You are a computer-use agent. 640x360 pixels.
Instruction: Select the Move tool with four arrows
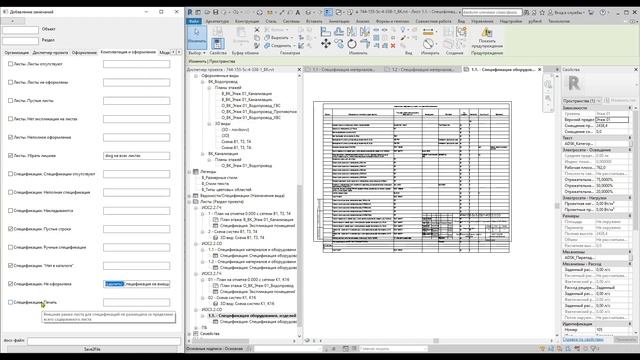click(326, 43)
